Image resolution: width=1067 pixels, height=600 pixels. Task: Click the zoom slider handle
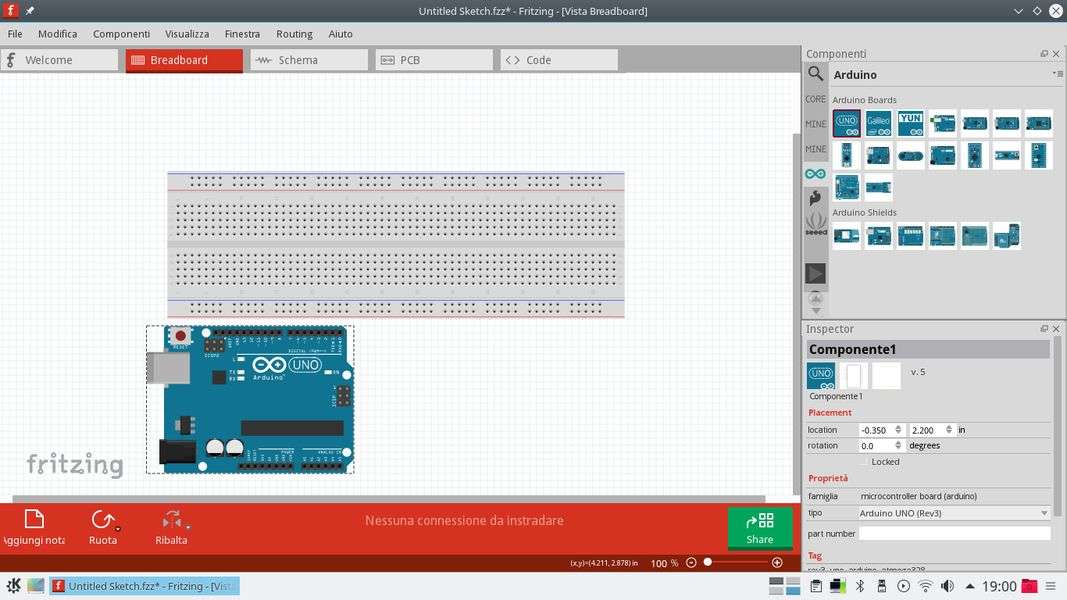708,562
